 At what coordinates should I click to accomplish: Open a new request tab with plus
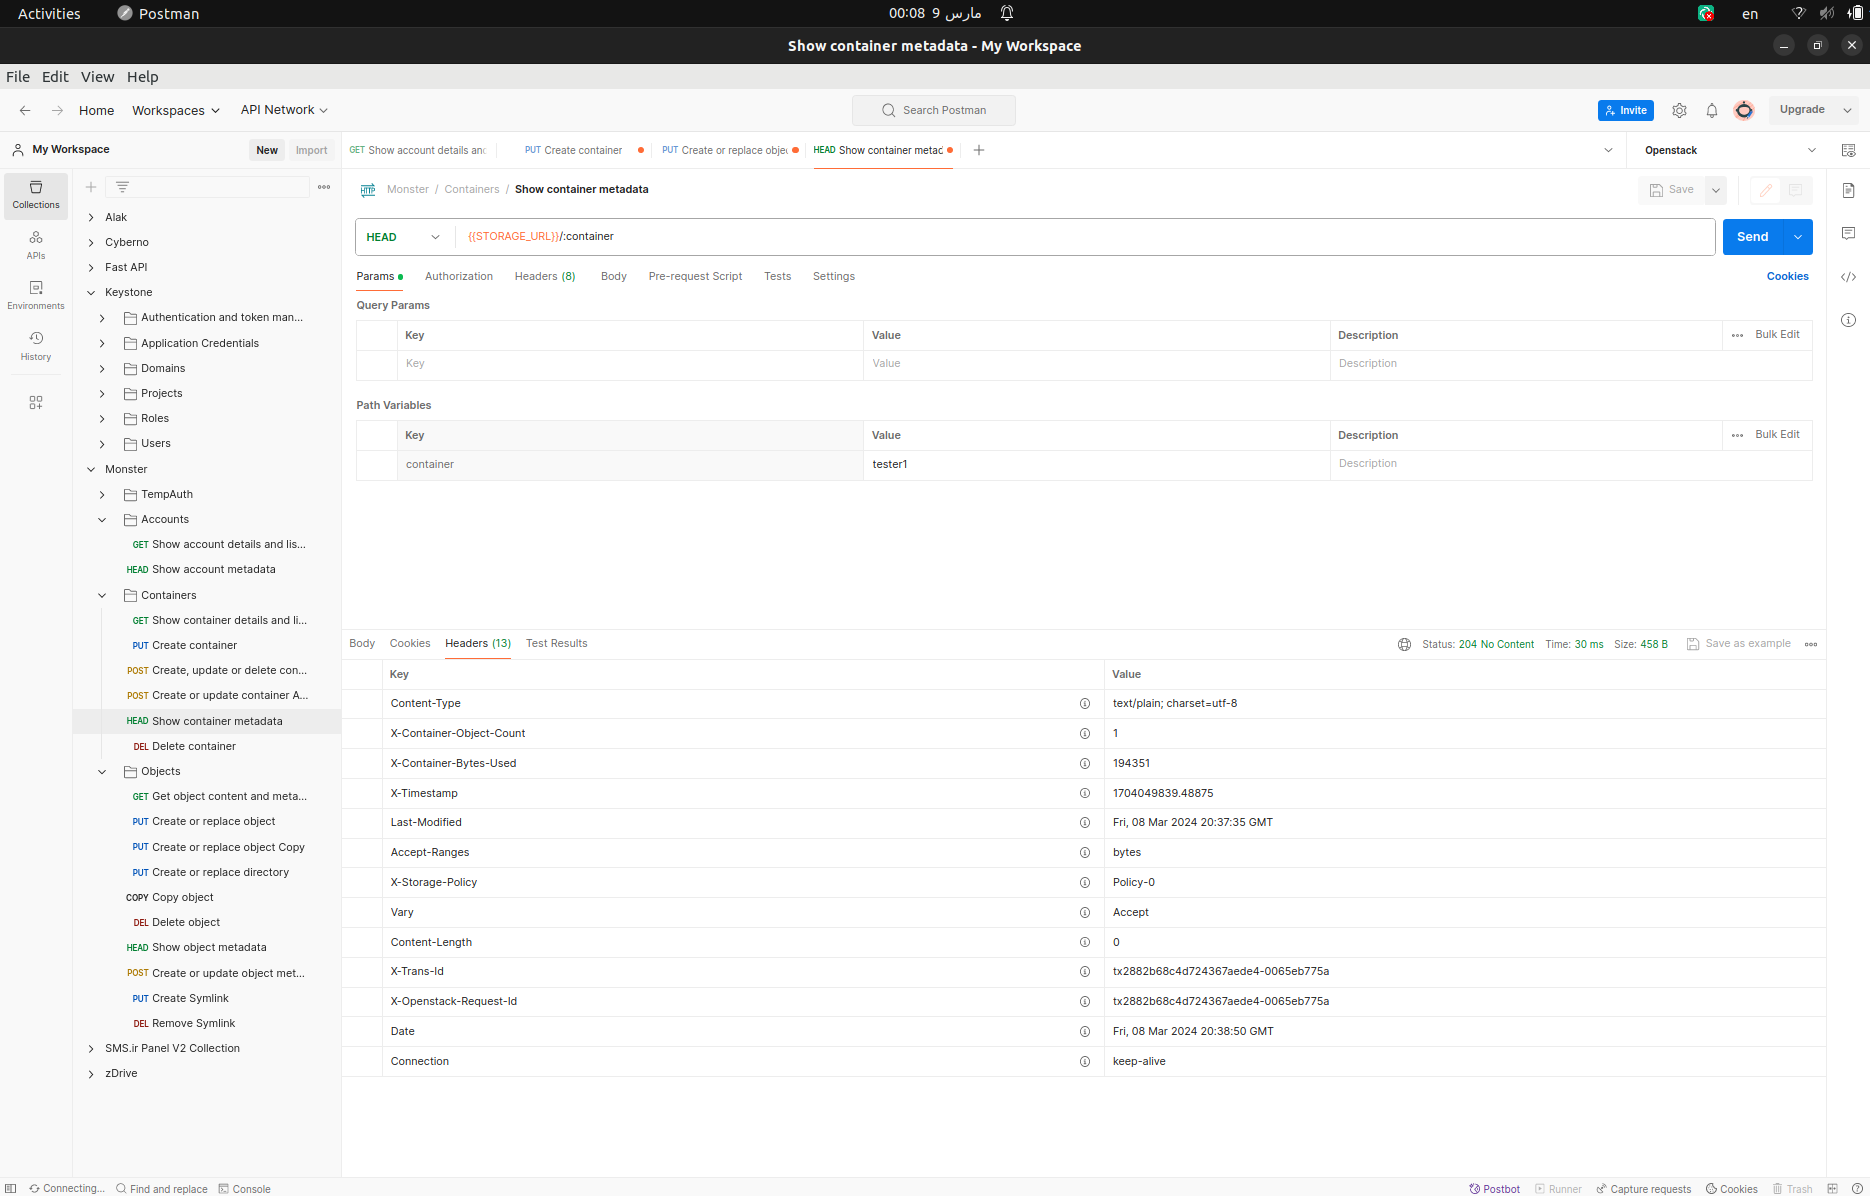(979, 150)
